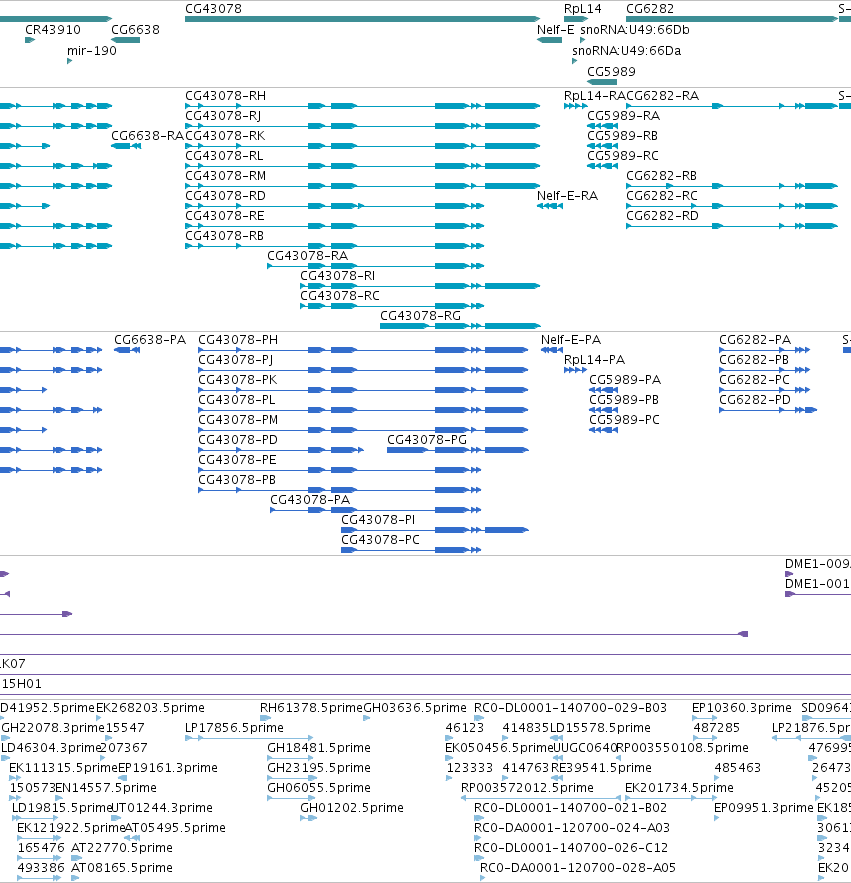The width and height of the screenshot is (851, 883).
Task: Choose the CG43078-RB transcript
Action: 225,236
